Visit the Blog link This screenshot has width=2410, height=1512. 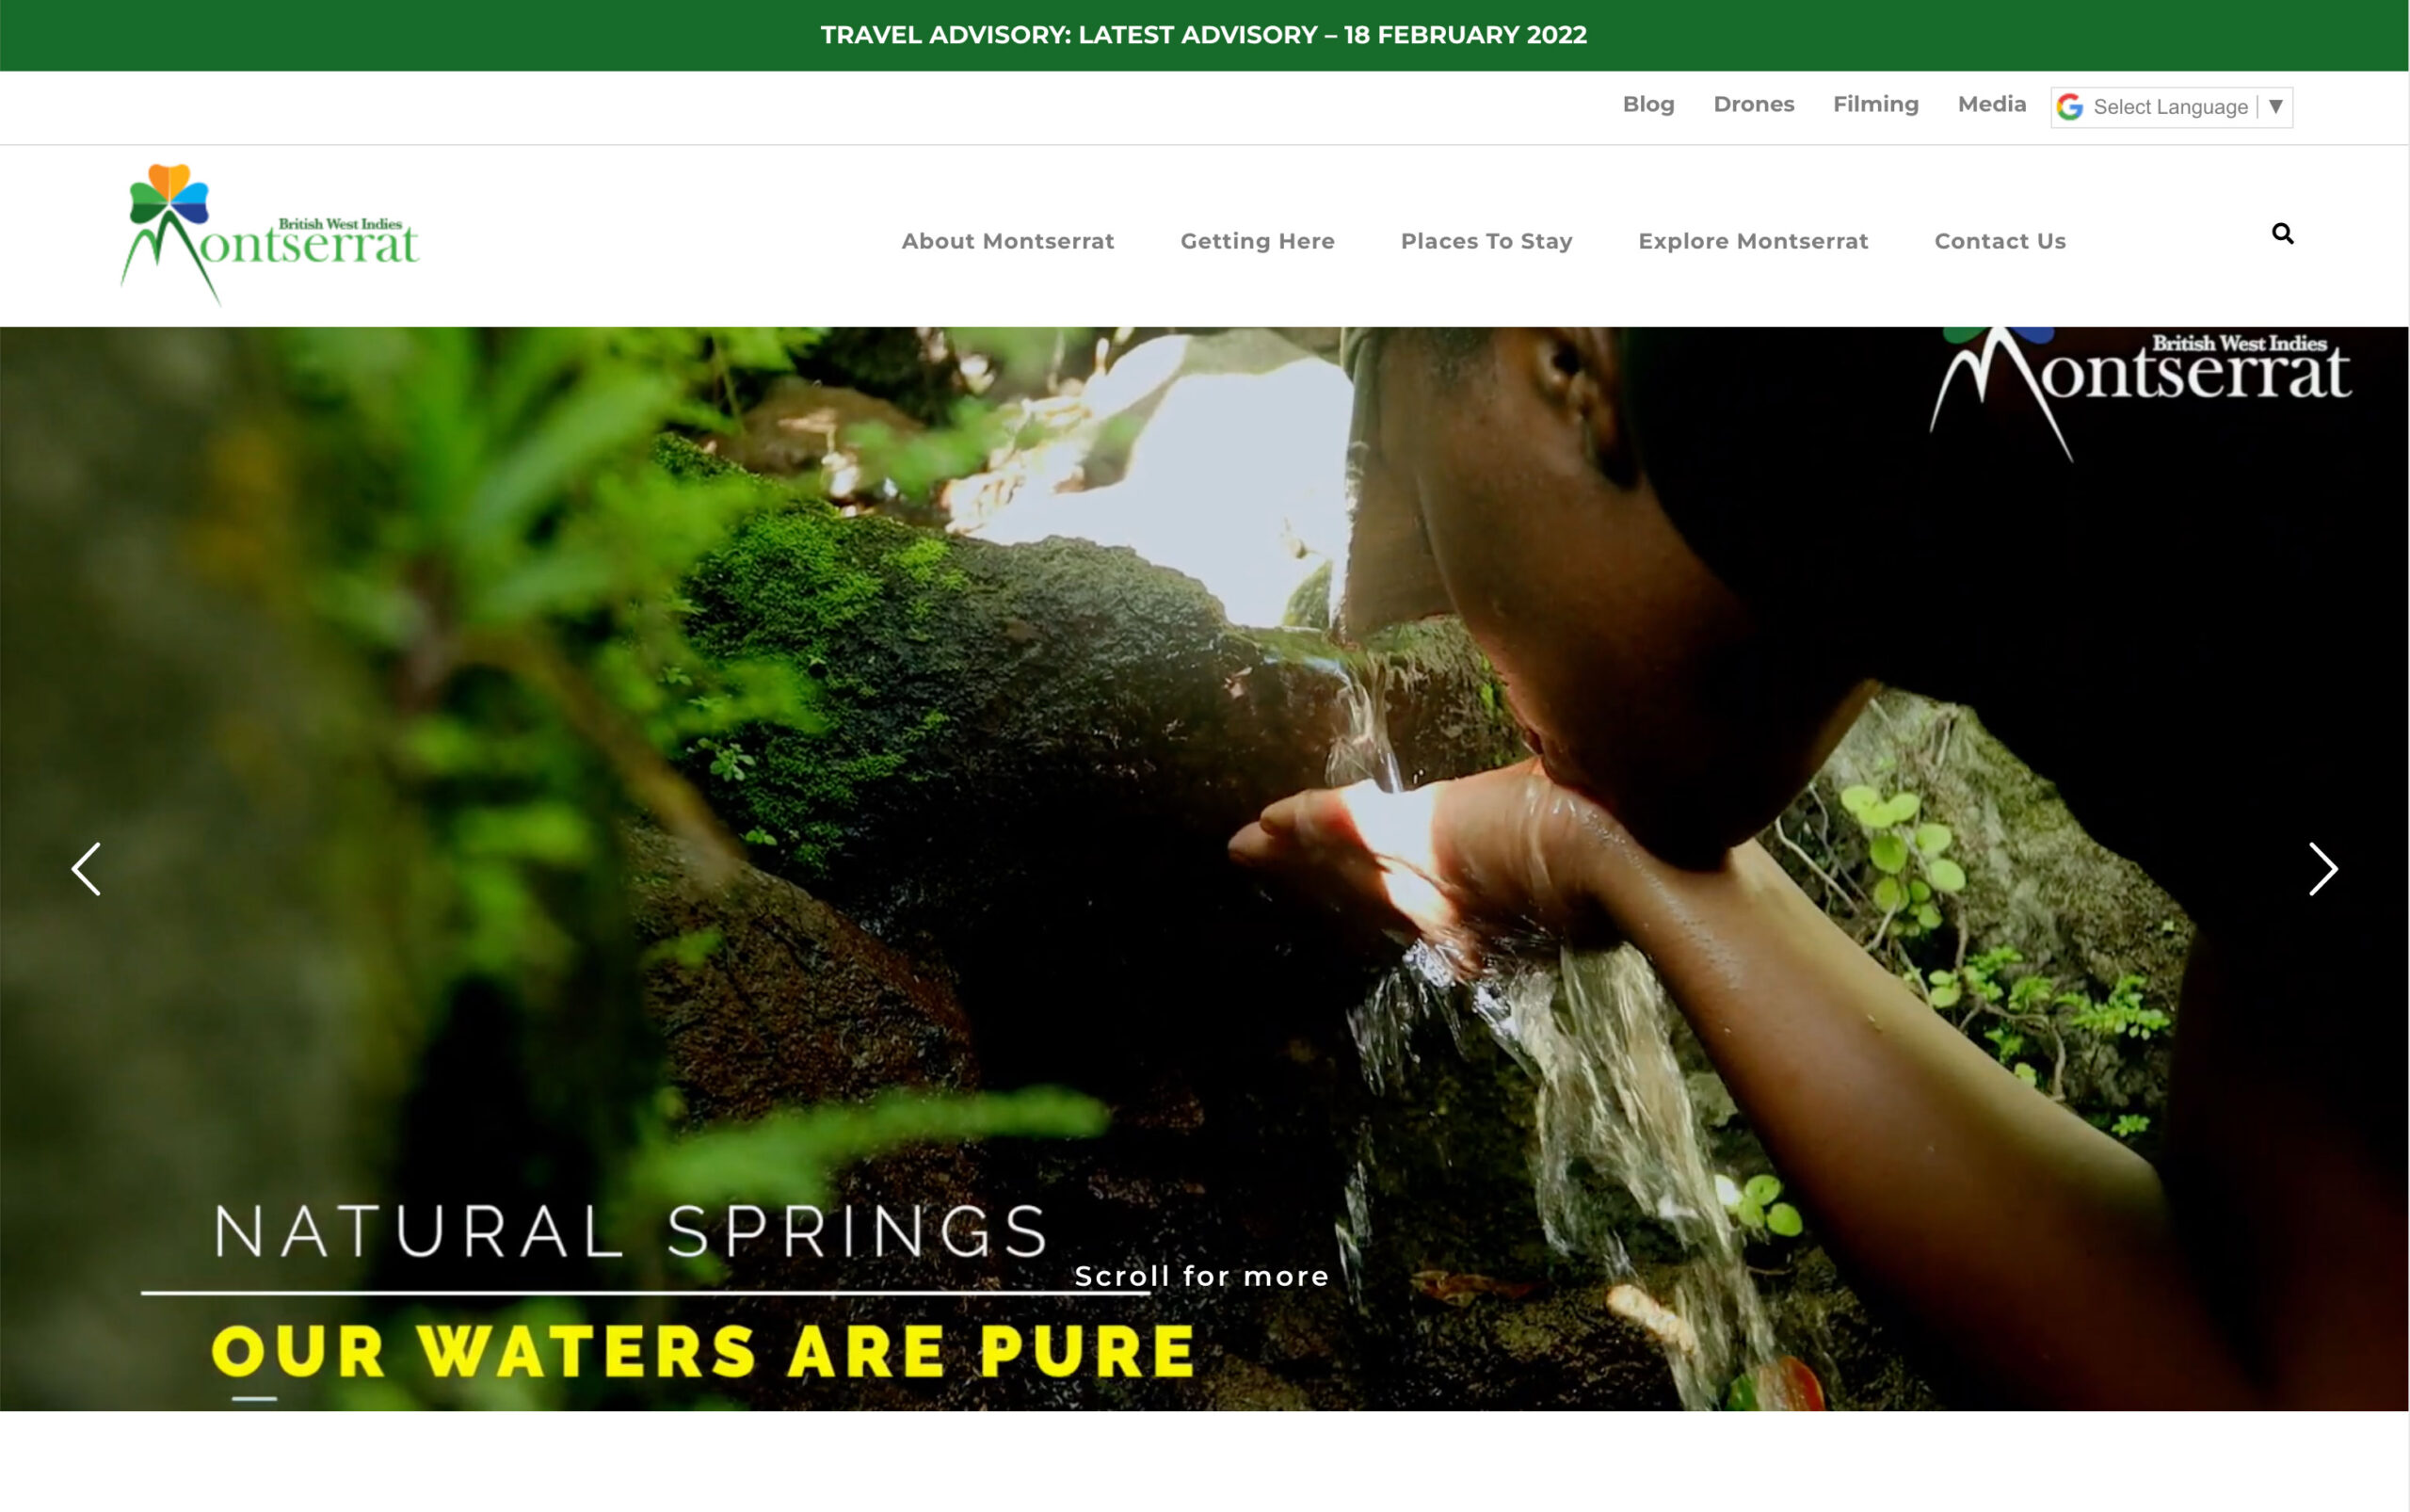pyautogui.click(x=1648, y=104)
